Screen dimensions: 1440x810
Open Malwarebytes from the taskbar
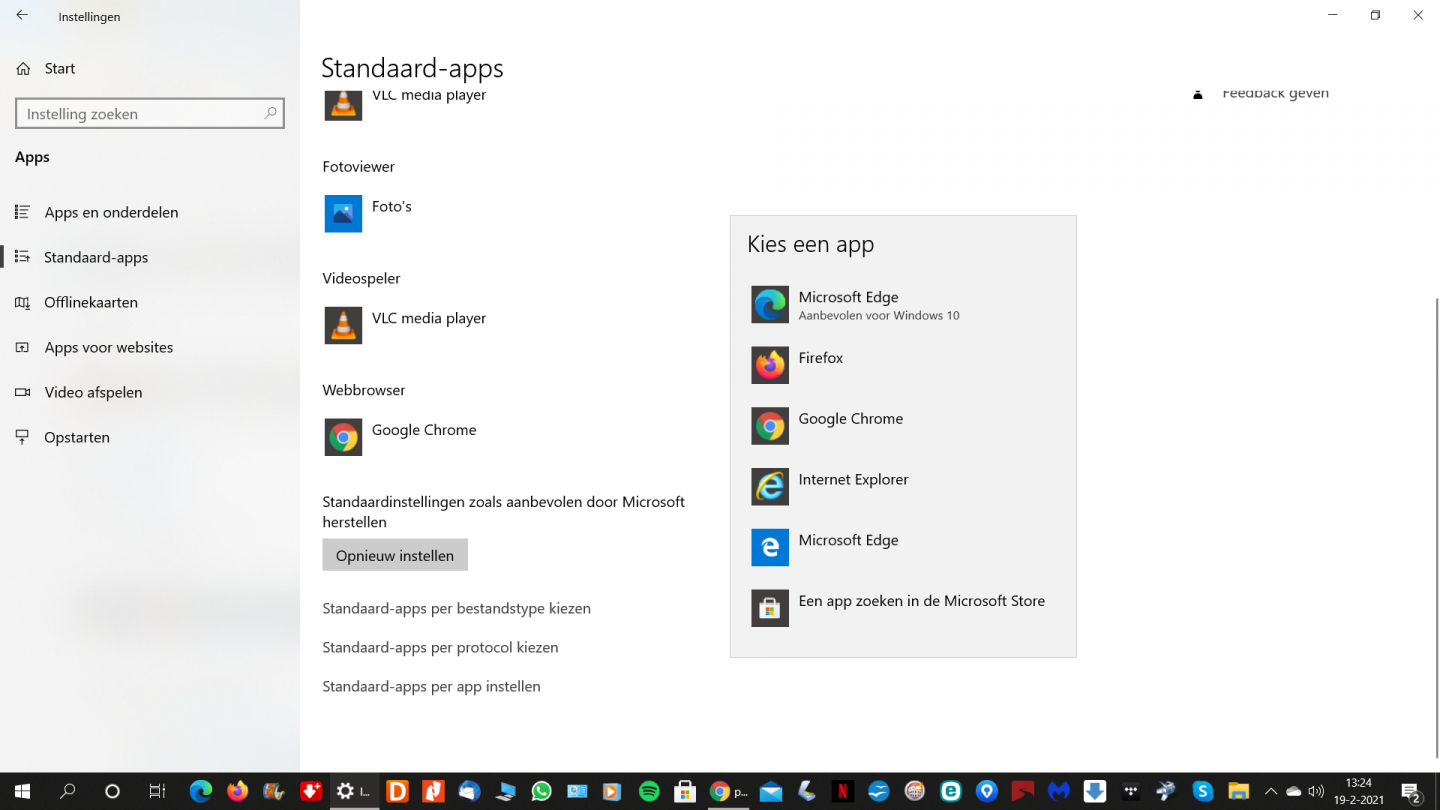(1059, 791)
